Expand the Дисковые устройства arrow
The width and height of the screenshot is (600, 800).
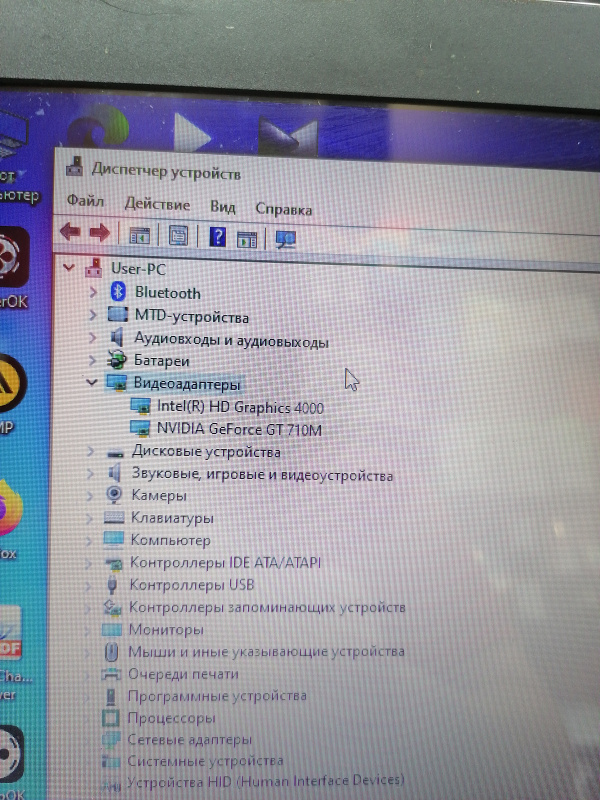coord(90,451)
